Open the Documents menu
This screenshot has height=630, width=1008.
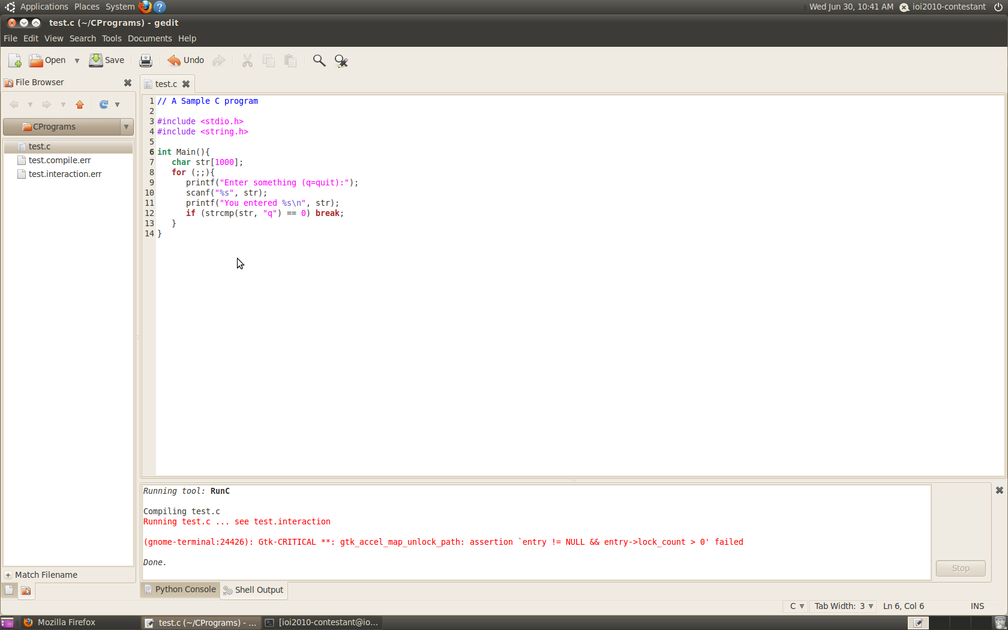point(150,39)
